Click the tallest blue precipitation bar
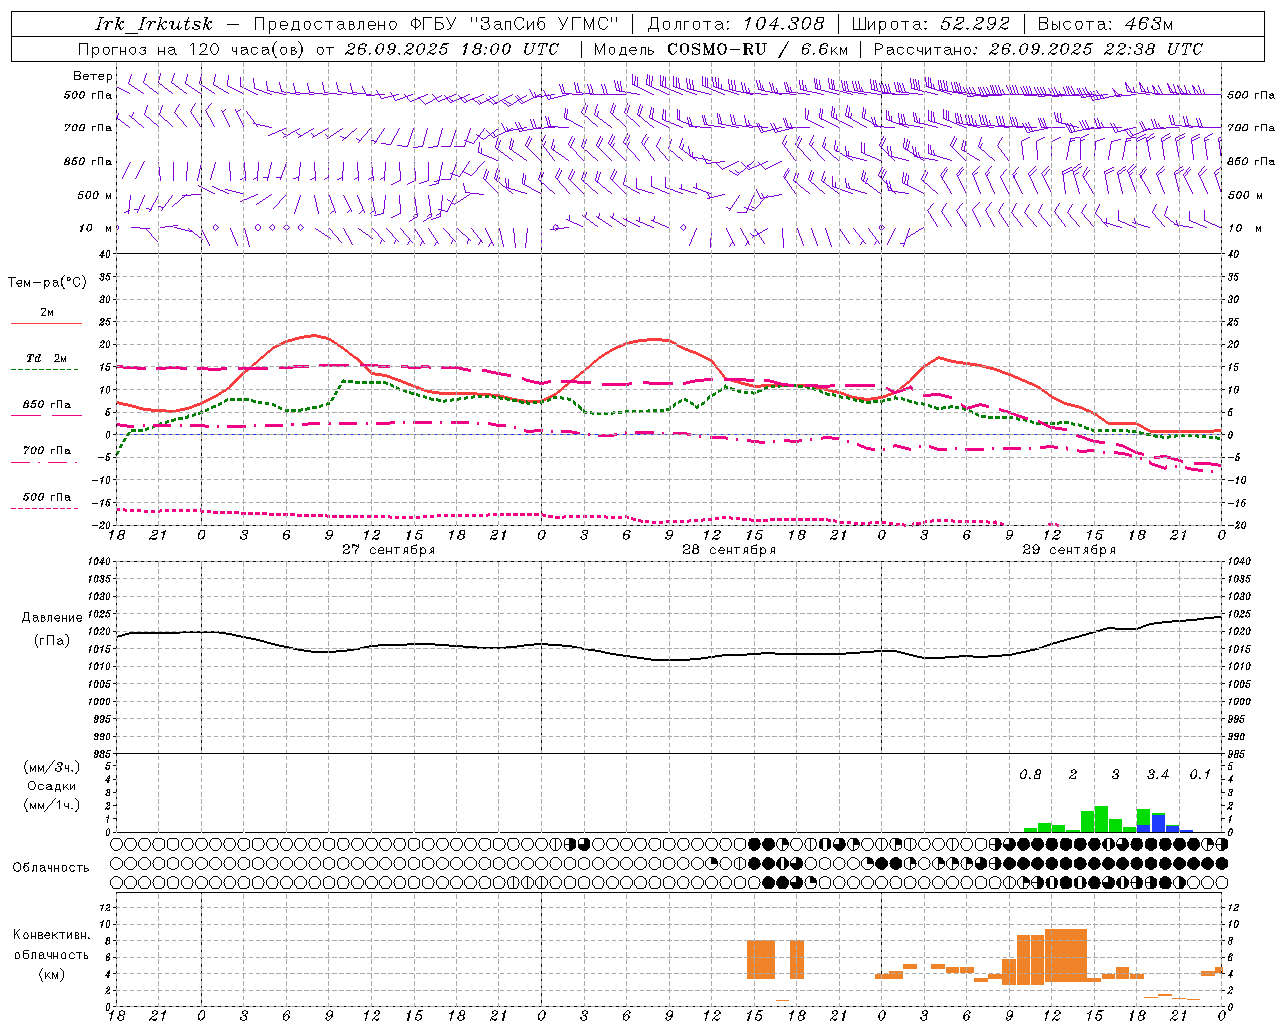Screen dimensions: 1280x1024 pyautogui.click(x=1158, y=823)
